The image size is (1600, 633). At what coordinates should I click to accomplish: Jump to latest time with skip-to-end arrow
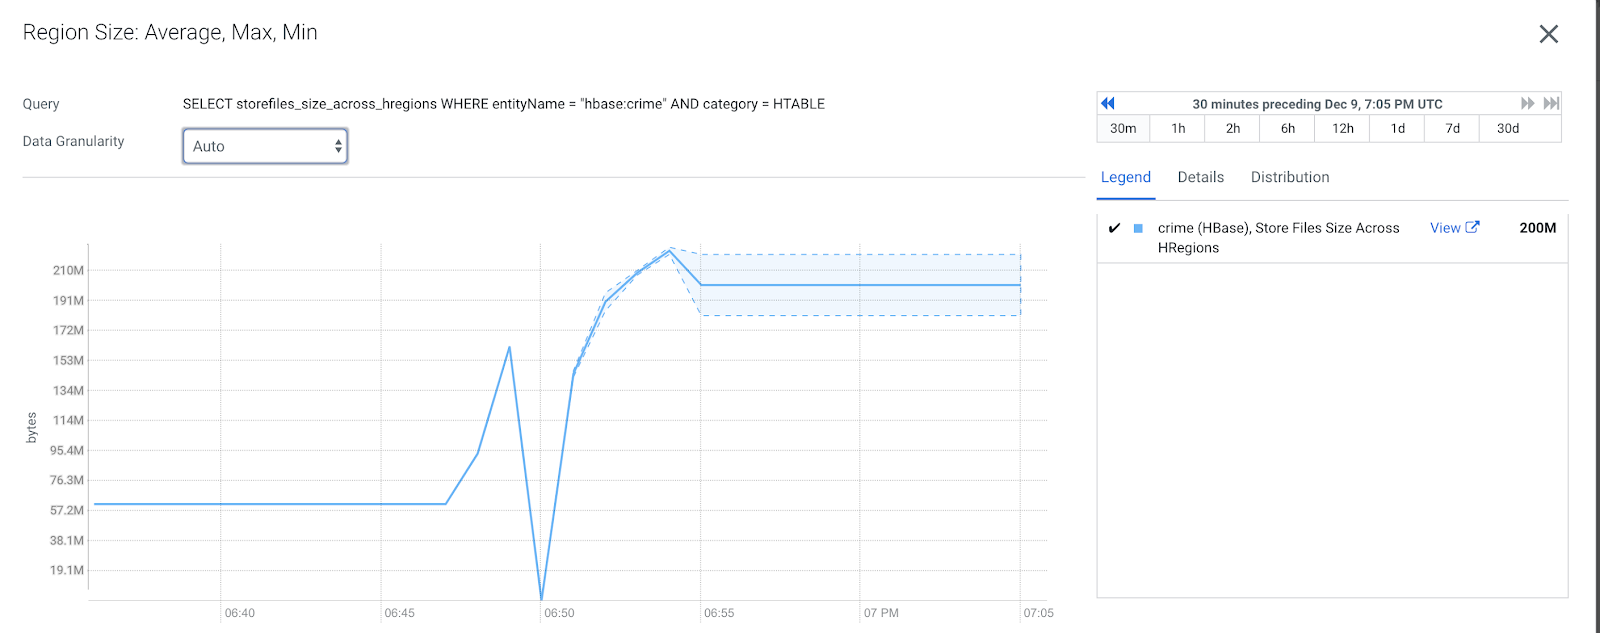click(1551, 103)
